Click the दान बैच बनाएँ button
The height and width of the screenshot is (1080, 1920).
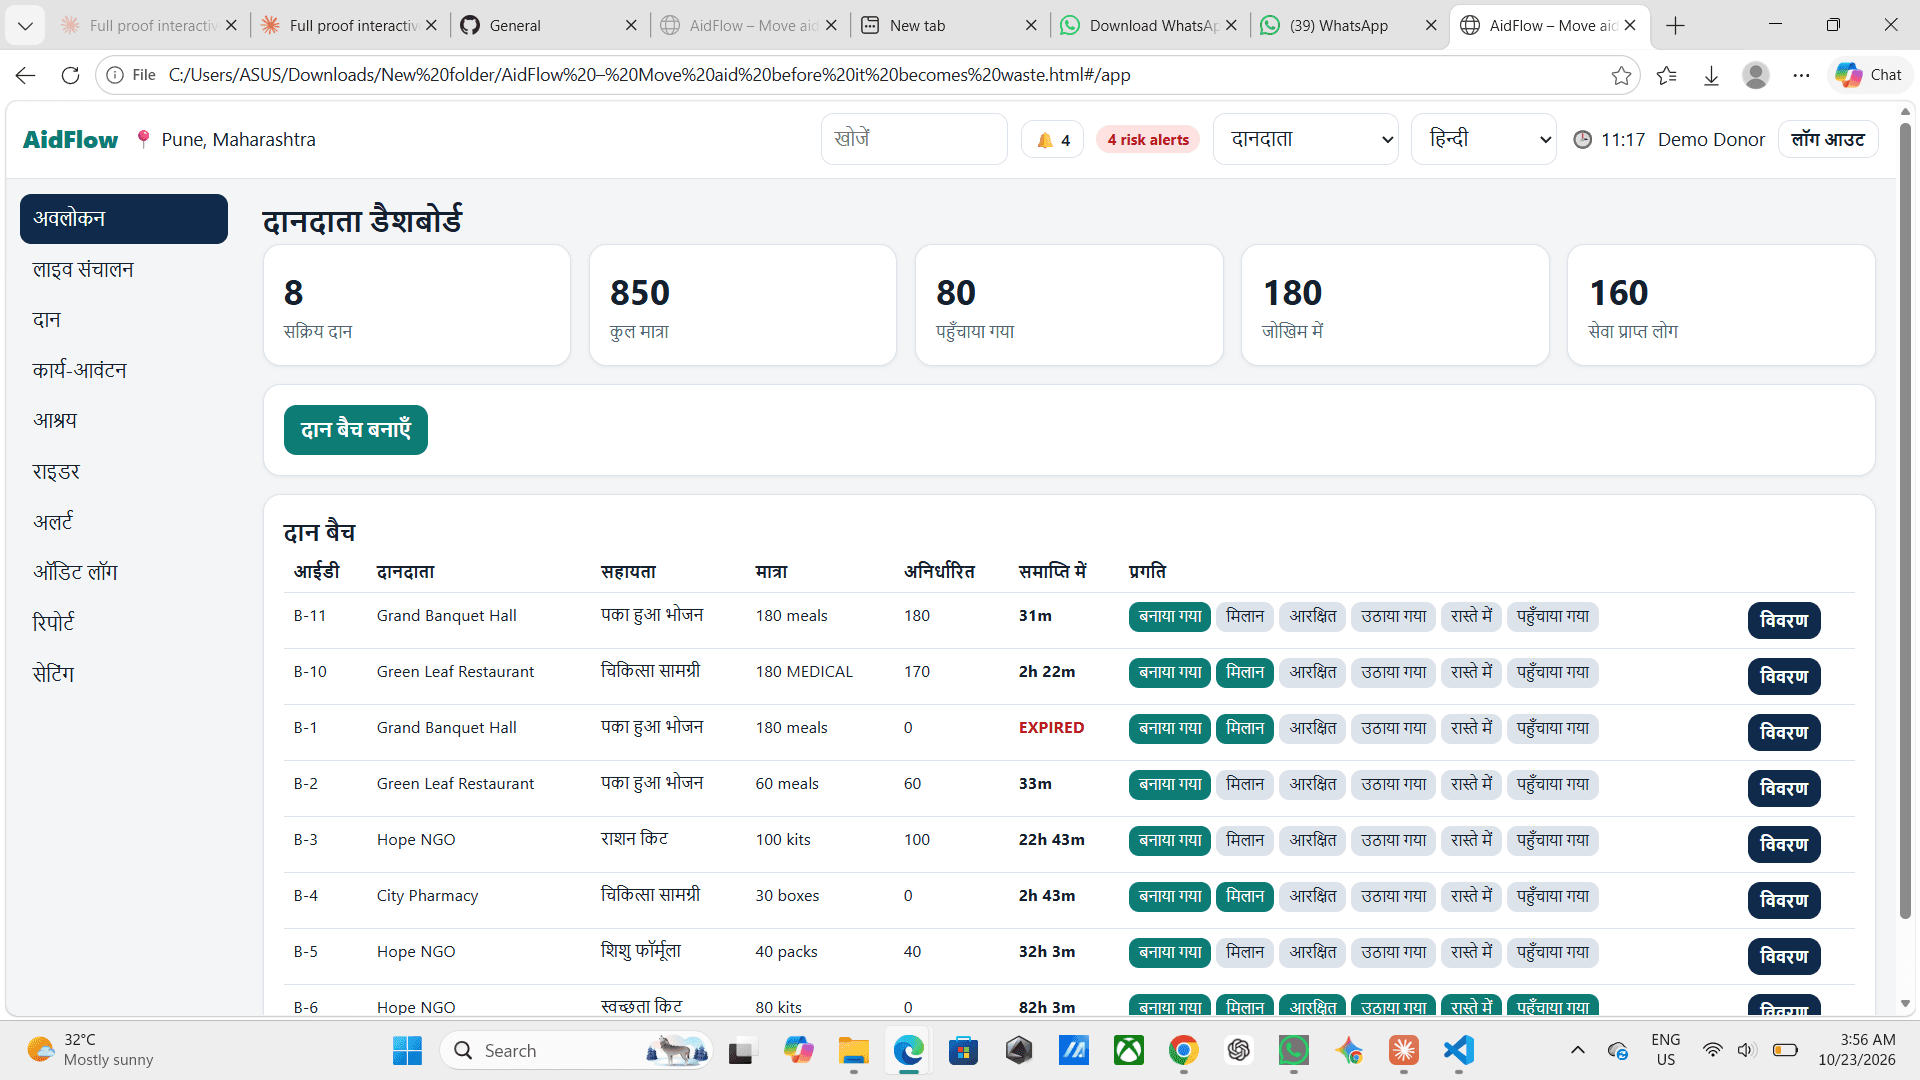[356, 430]
